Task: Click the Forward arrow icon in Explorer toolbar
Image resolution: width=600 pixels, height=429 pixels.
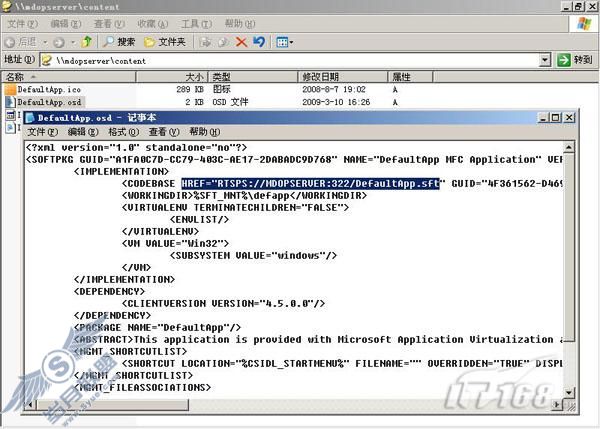Action: pos(59,42)
